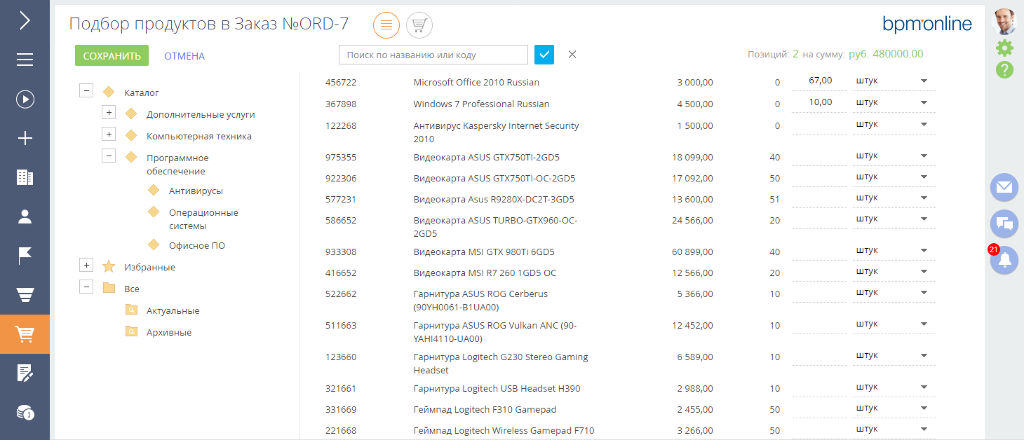Open the coins info icon section
This screenshot has width=1024, height=440.
click(x=25, y=413)
